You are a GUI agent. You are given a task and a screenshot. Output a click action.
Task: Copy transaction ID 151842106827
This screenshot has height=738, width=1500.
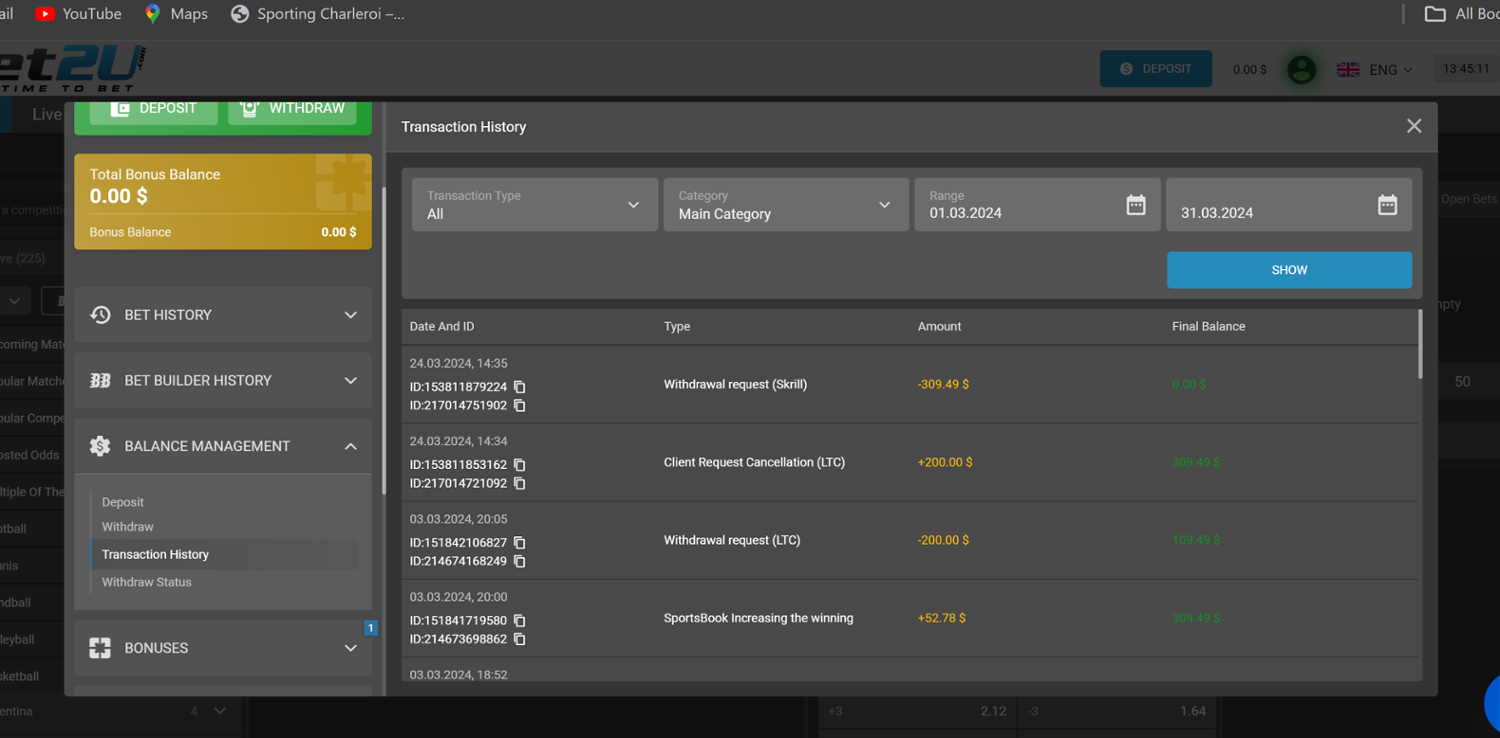pyautogui.click(x=520, y=543)
